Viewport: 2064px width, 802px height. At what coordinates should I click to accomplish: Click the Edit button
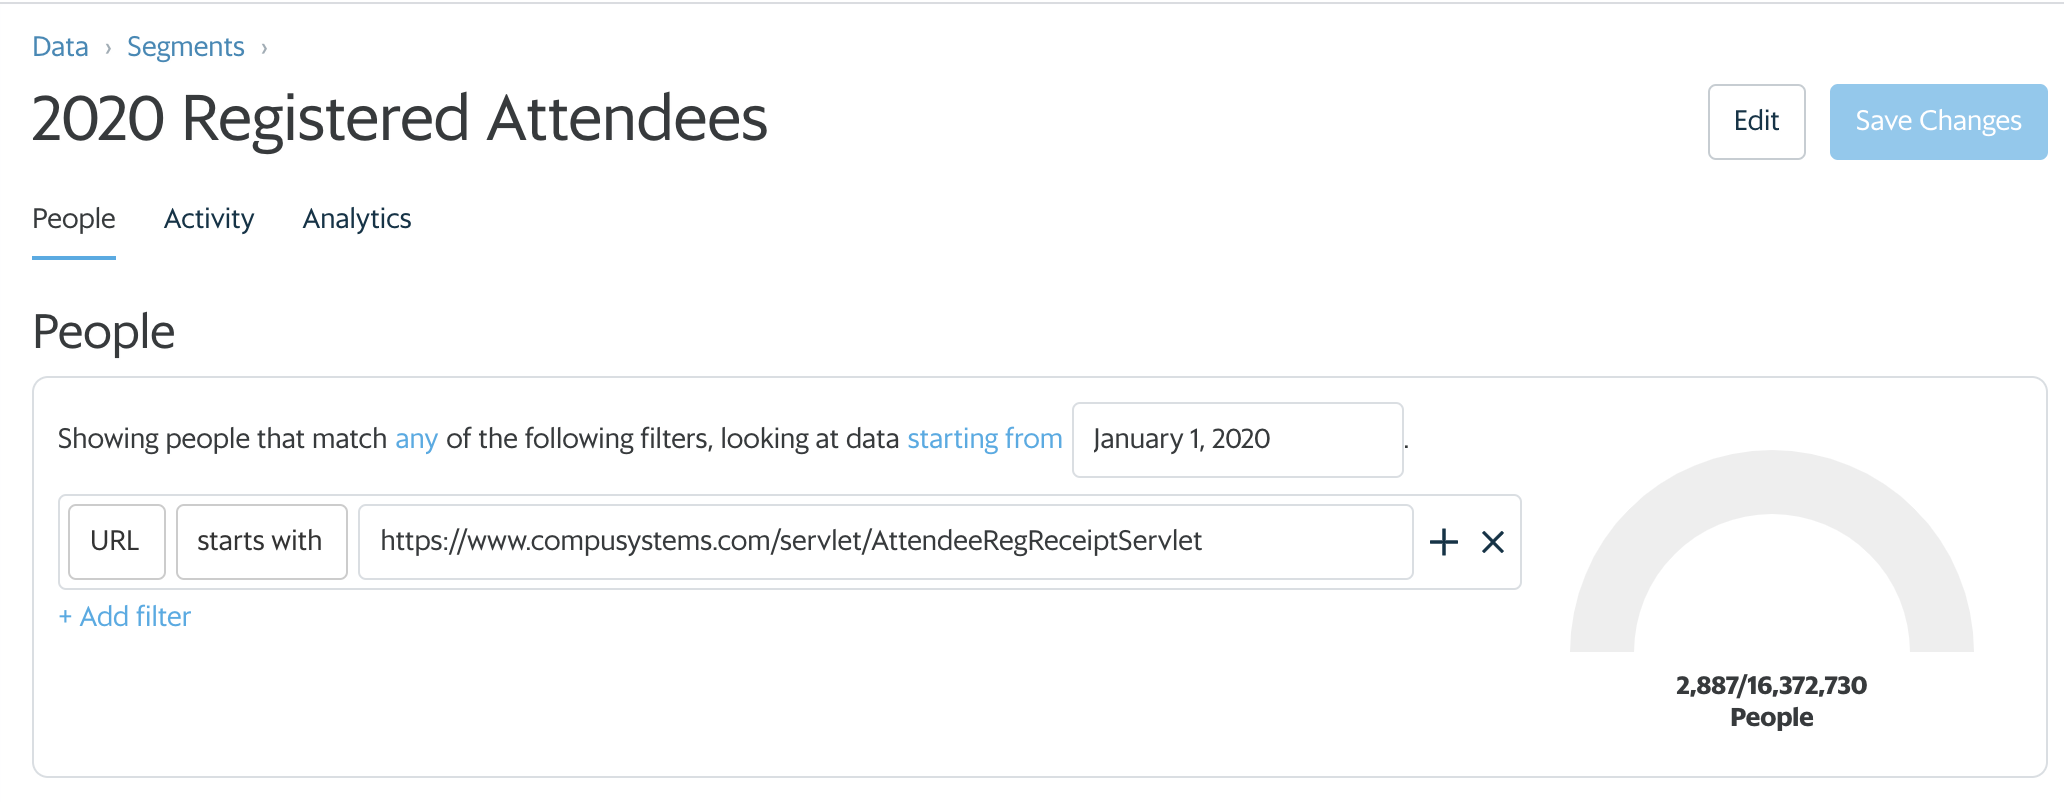click(1756, 121)
